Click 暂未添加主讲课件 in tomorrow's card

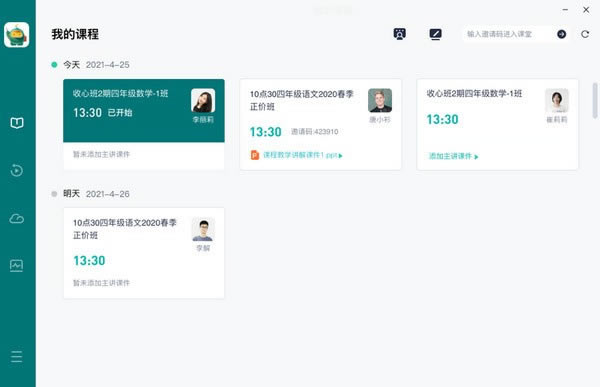tap(101, 283)
